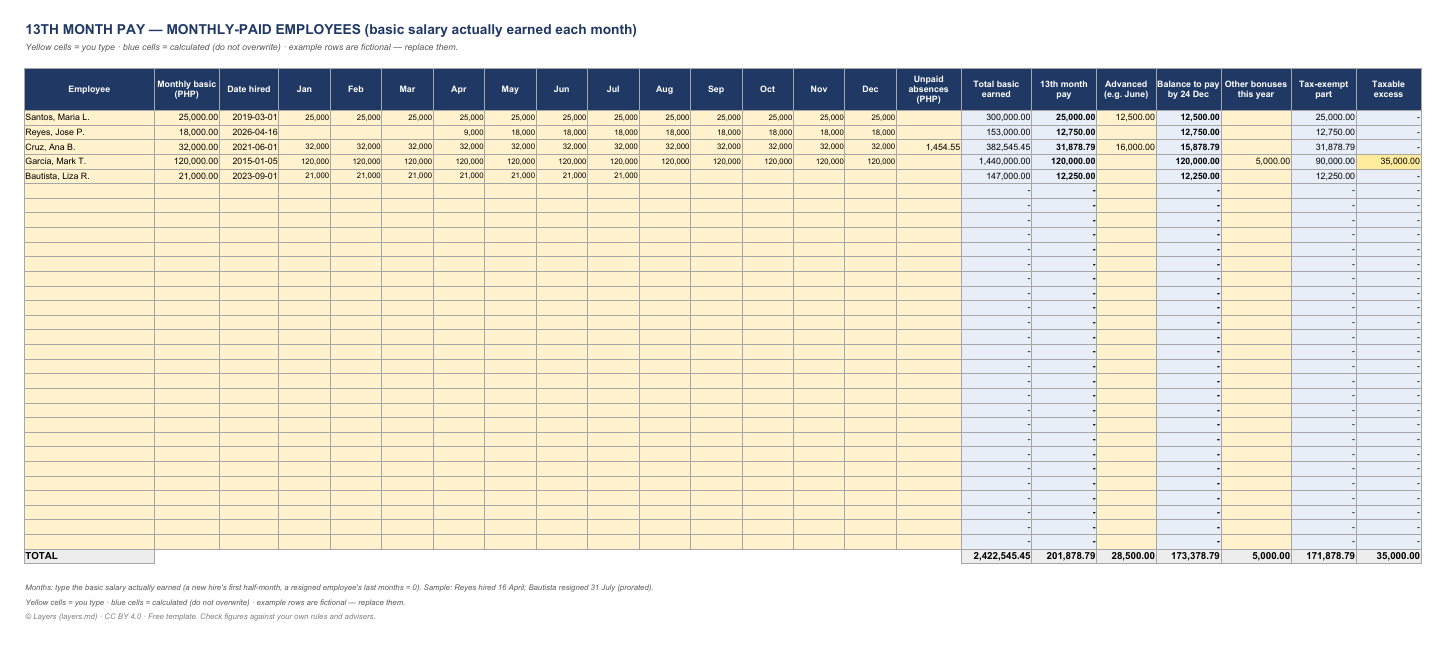Viewport: 1446px width, 645px height.
Task: Click Garcia's other bonuses cell
Action: (x=1256, y=161)
